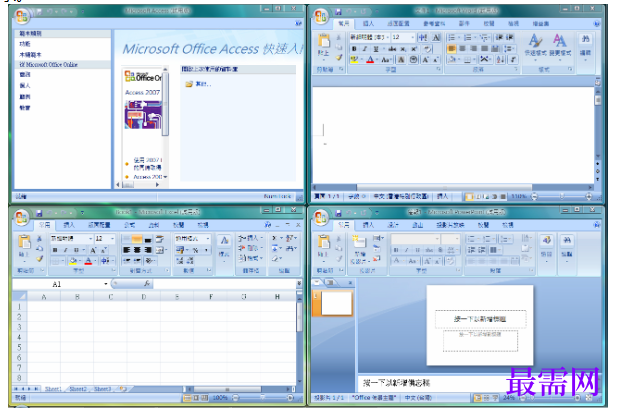Toggle Bold in the Excel ribbon
This screenshot has height=413, width=618.
click(x=55, y=250)
